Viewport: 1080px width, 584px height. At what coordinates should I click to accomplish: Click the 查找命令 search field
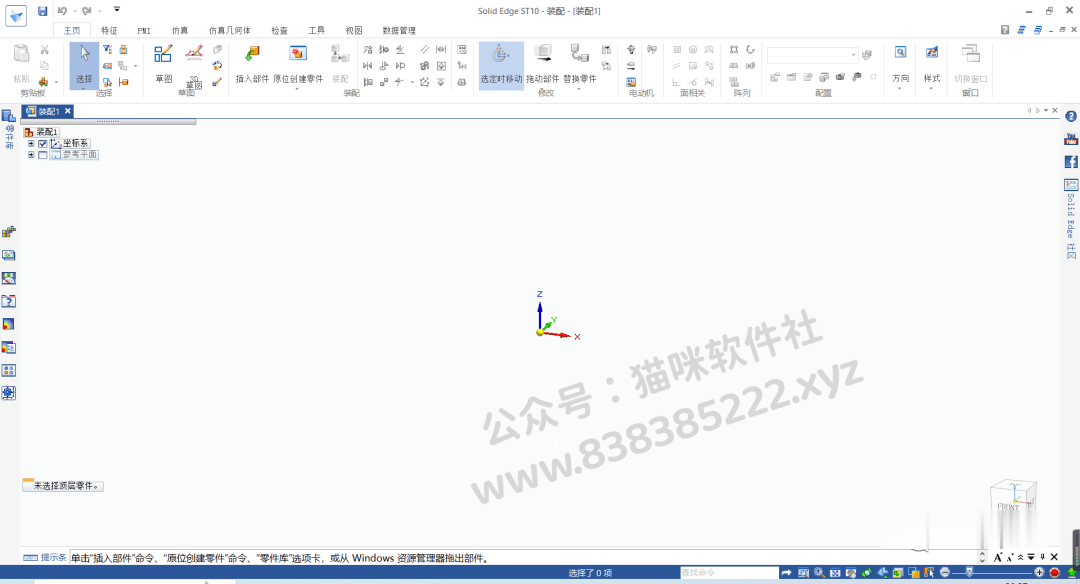pos(729,573)
